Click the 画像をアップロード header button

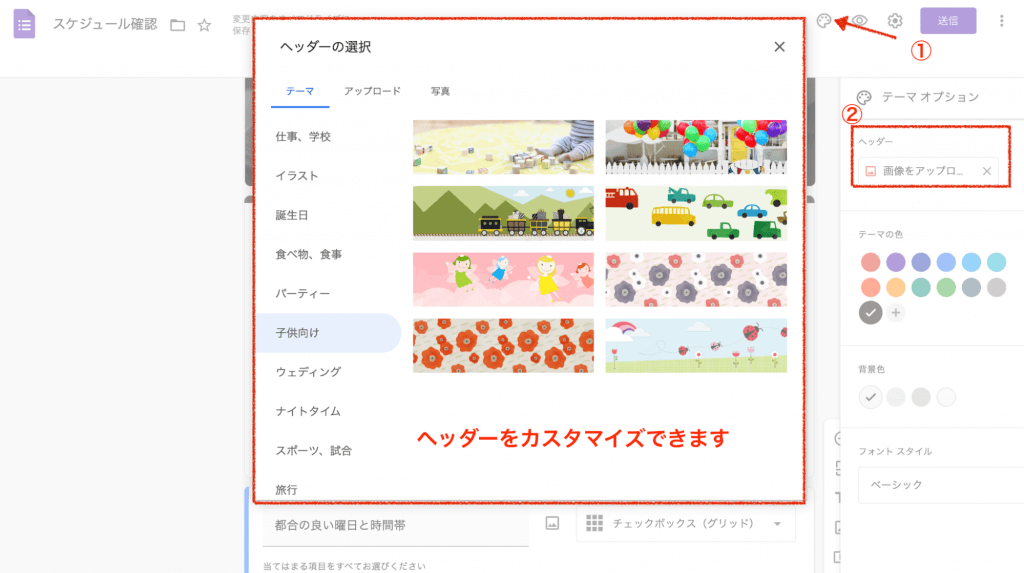pos(920,171)
